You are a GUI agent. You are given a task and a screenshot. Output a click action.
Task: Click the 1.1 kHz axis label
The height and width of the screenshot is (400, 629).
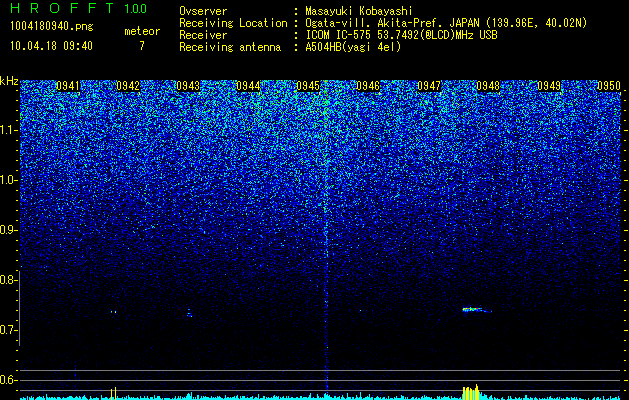(x=7, y=130)
